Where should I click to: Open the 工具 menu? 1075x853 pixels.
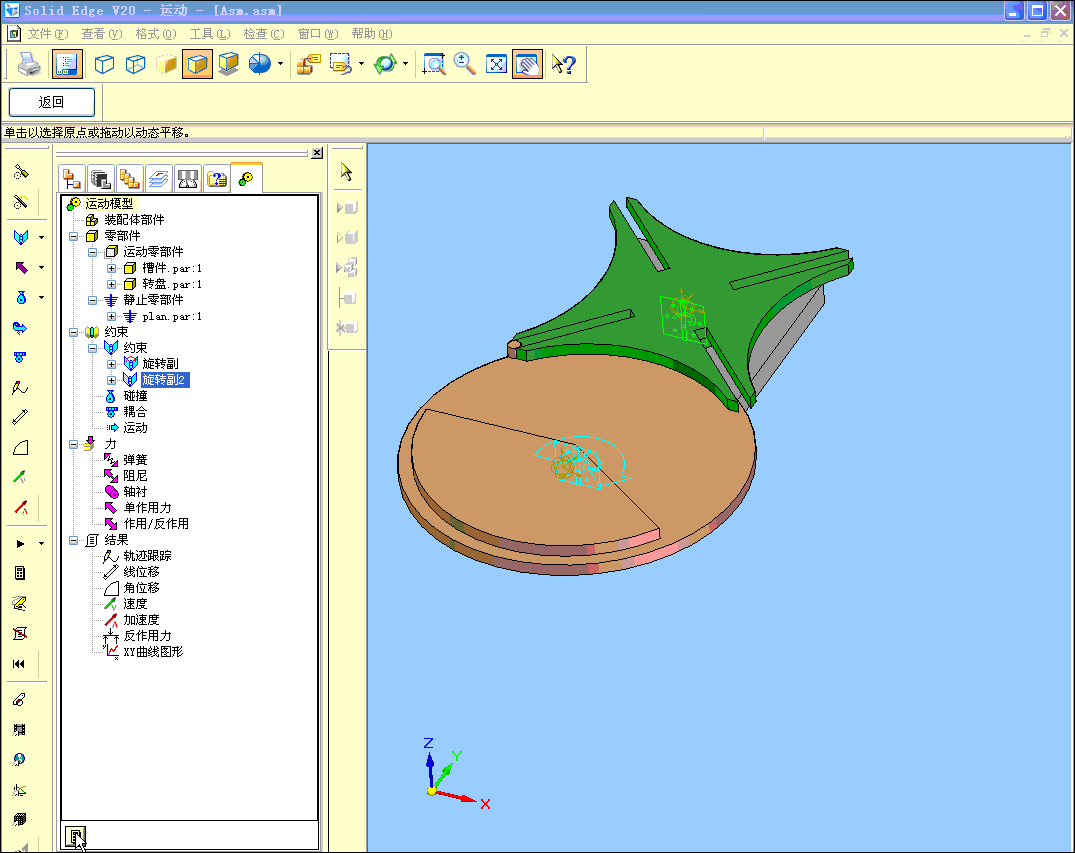(210, 34)
